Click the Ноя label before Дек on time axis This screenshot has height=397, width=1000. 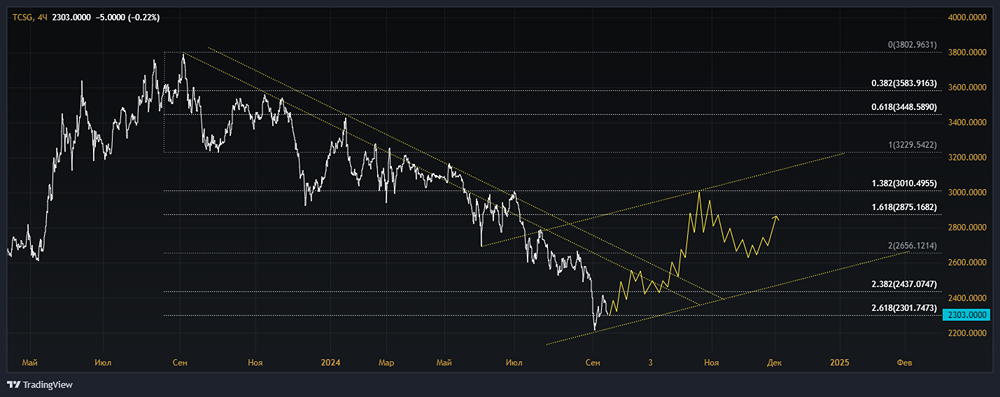pyautogui.click(x=712, y=363)
